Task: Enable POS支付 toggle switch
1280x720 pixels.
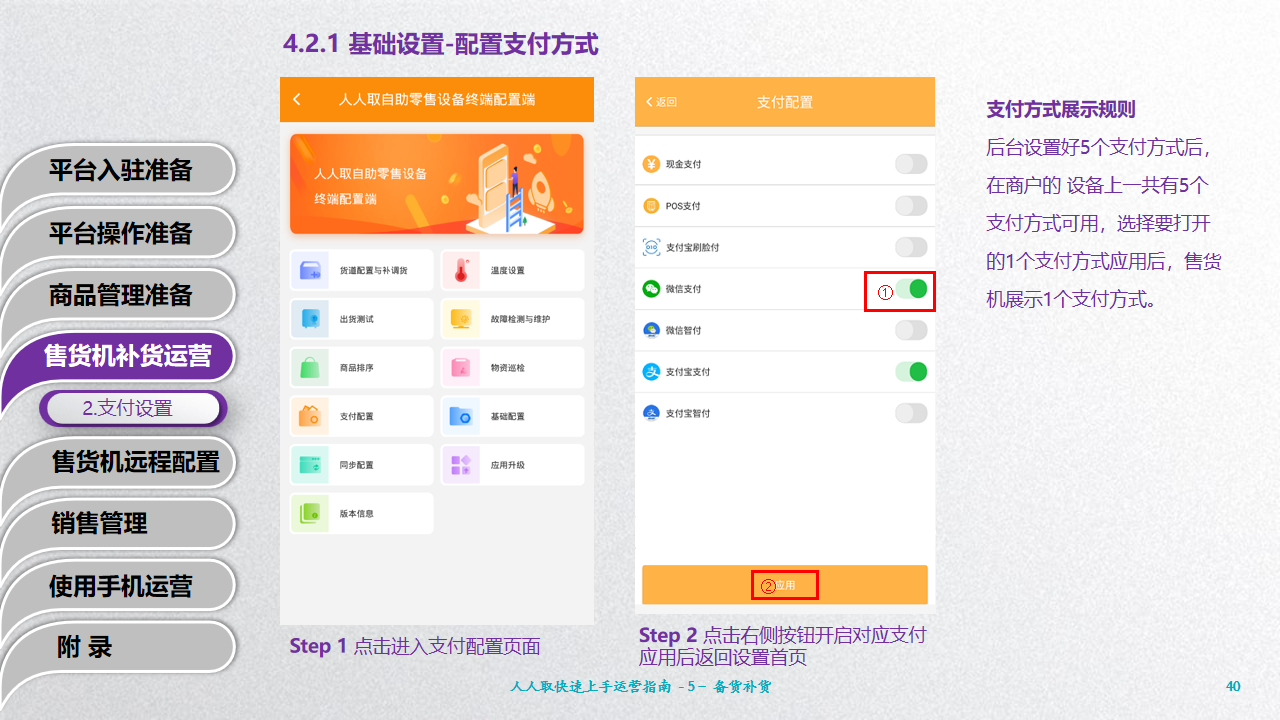Action: pos(911,206)
